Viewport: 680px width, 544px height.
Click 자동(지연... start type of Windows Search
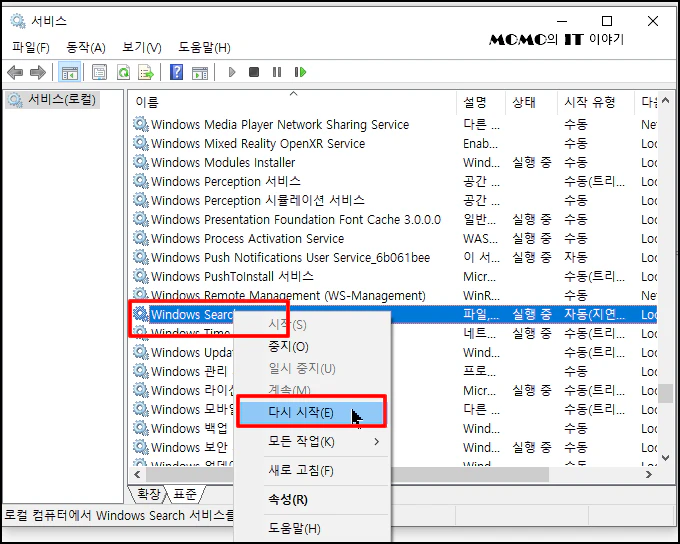(x=595, y=315)
